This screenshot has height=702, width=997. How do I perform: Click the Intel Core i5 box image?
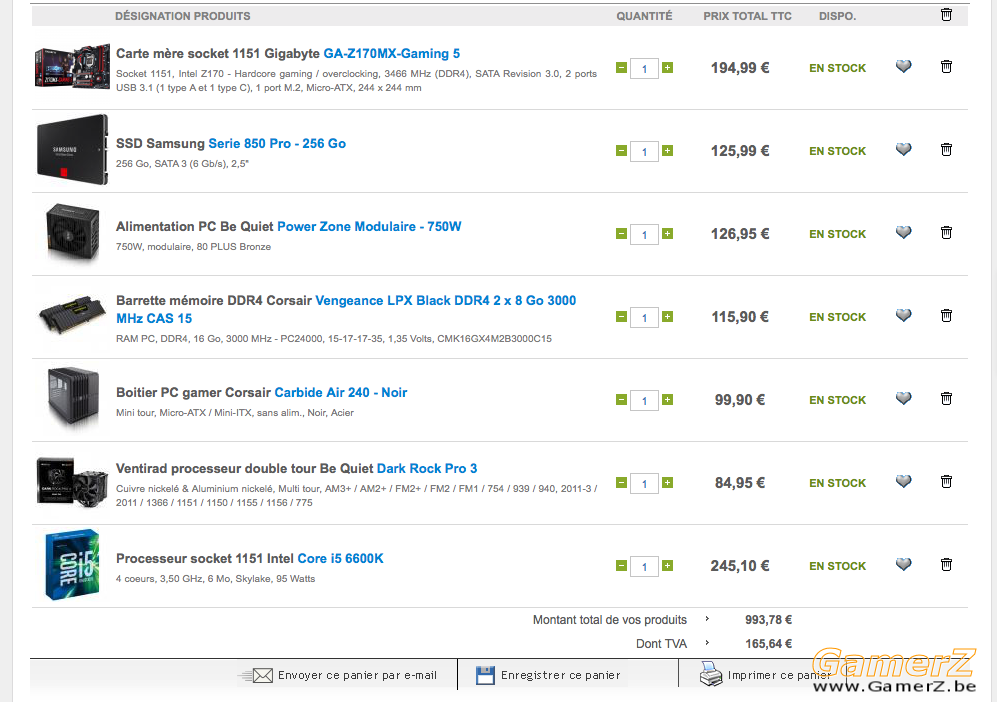pos(72,565)
